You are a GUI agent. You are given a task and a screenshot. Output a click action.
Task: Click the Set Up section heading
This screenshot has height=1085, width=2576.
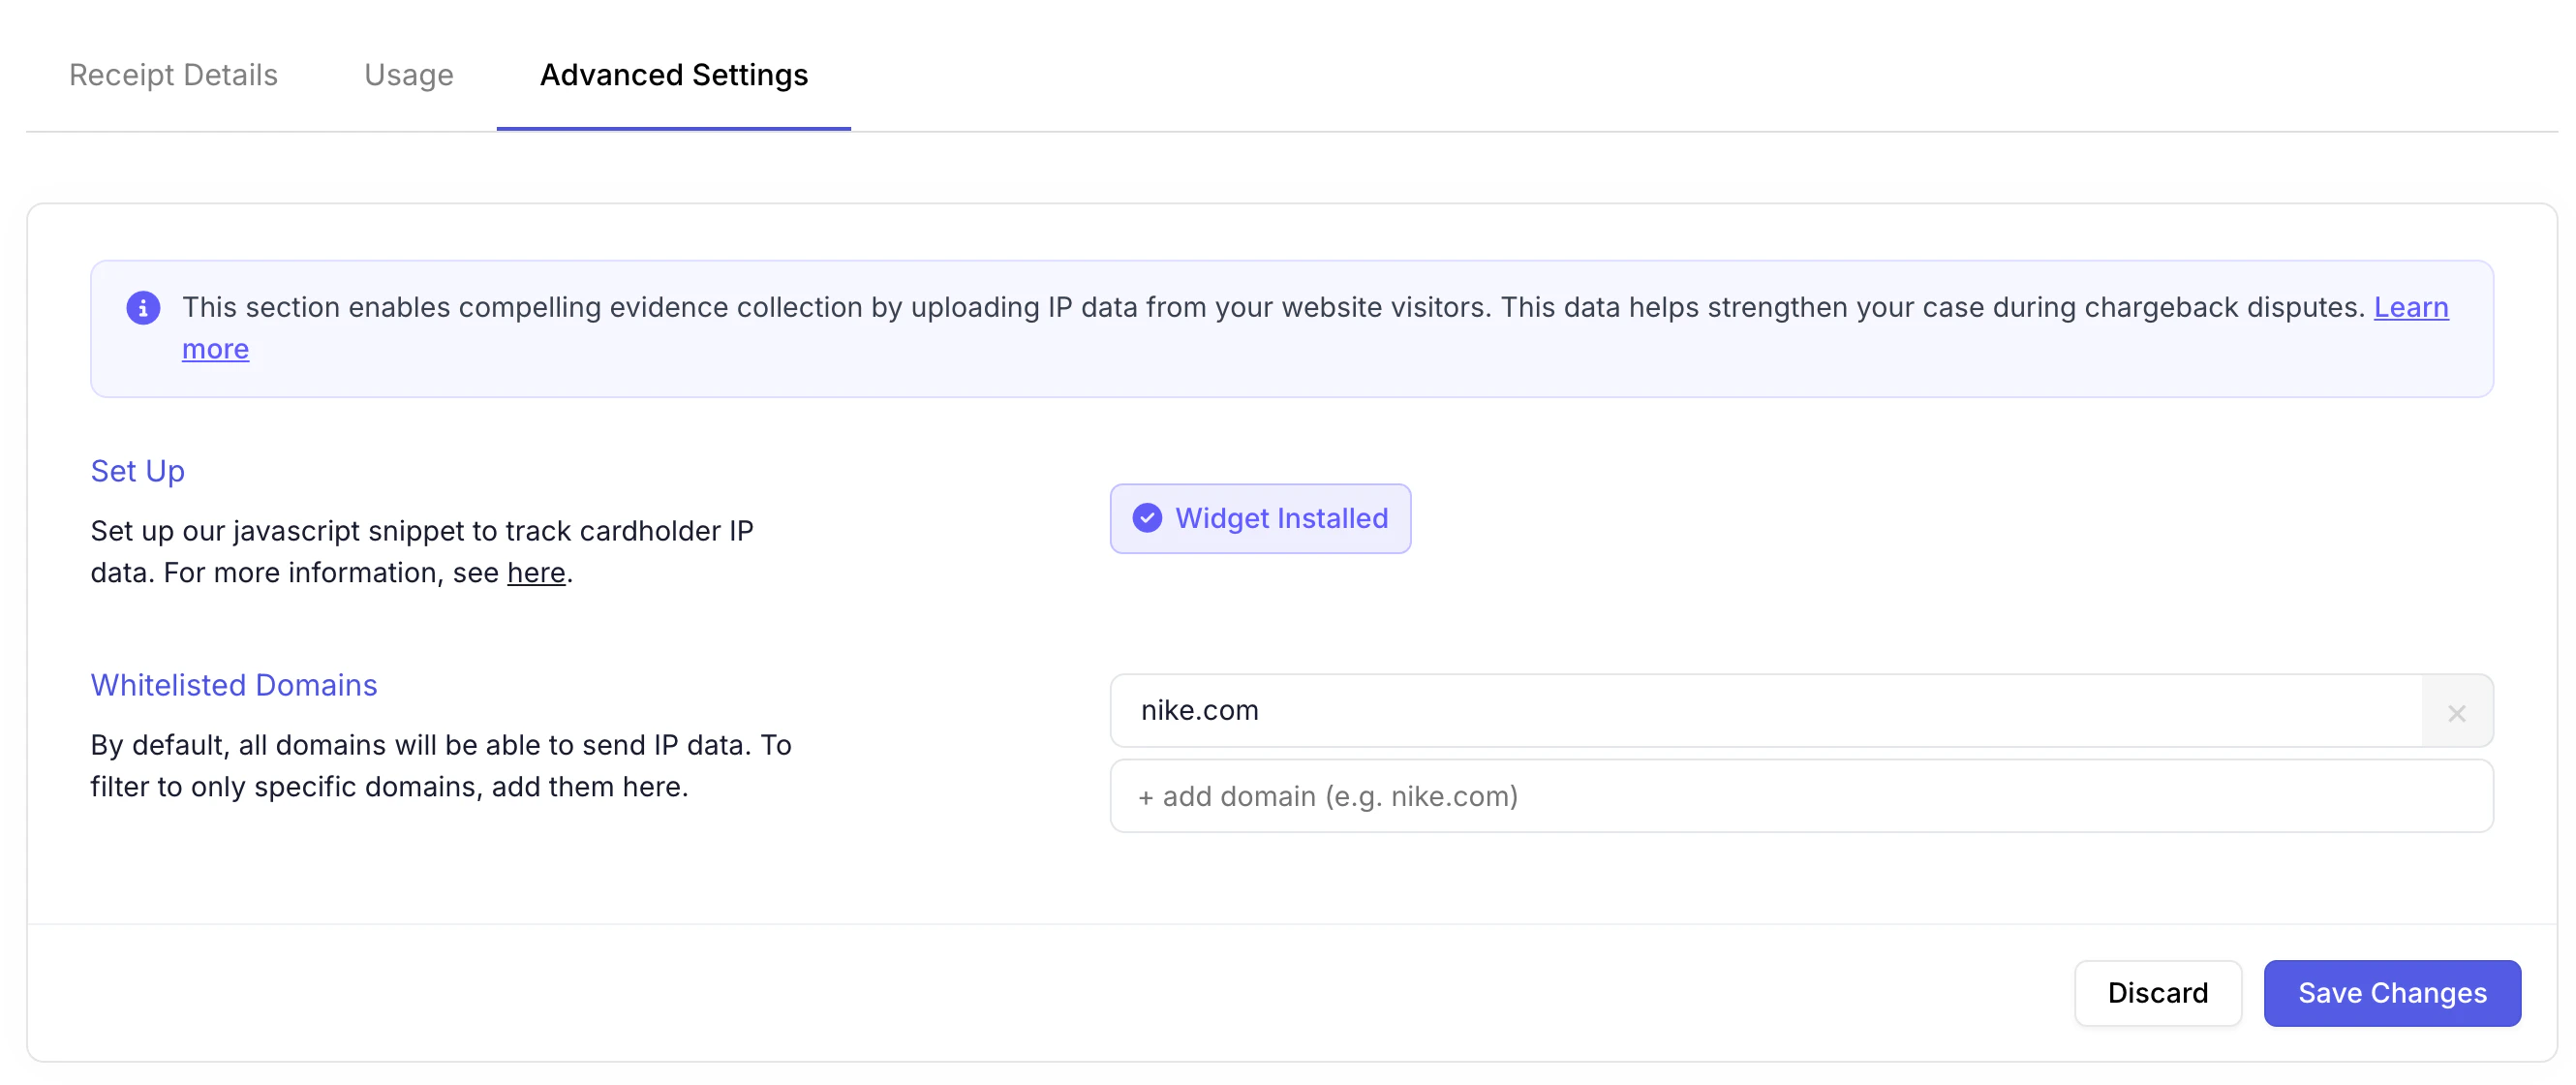pos(138,470)
